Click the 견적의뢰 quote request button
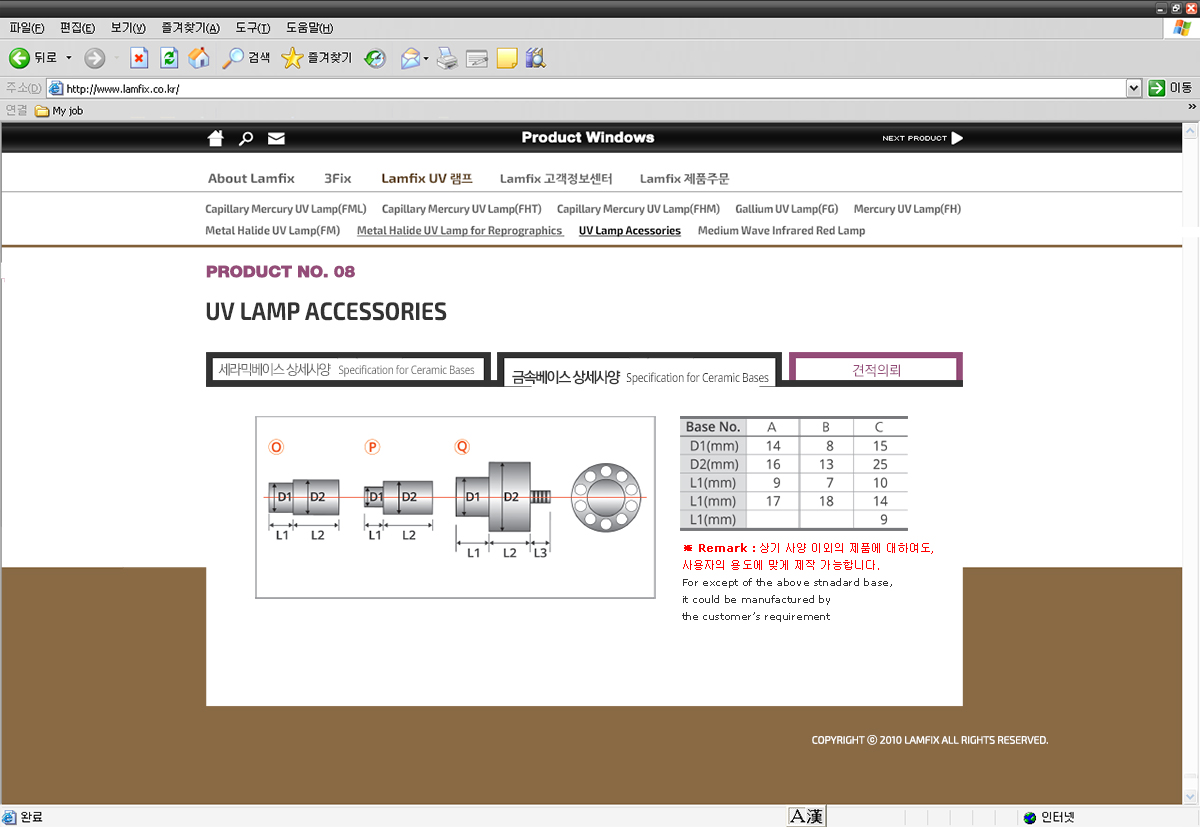Viewport: 1200px width, 827px height. coord(876,370)
